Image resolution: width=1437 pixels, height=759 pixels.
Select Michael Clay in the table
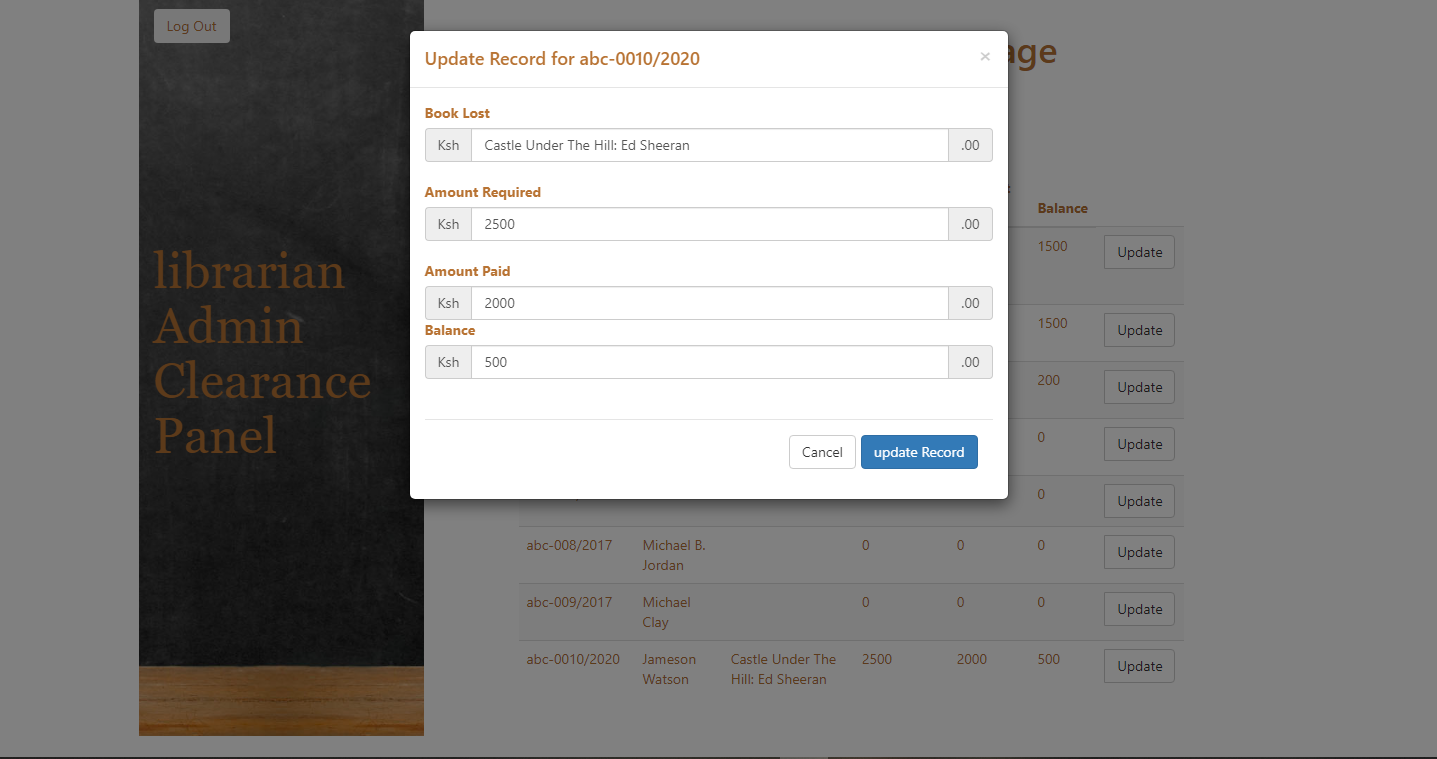coord(666,612)
